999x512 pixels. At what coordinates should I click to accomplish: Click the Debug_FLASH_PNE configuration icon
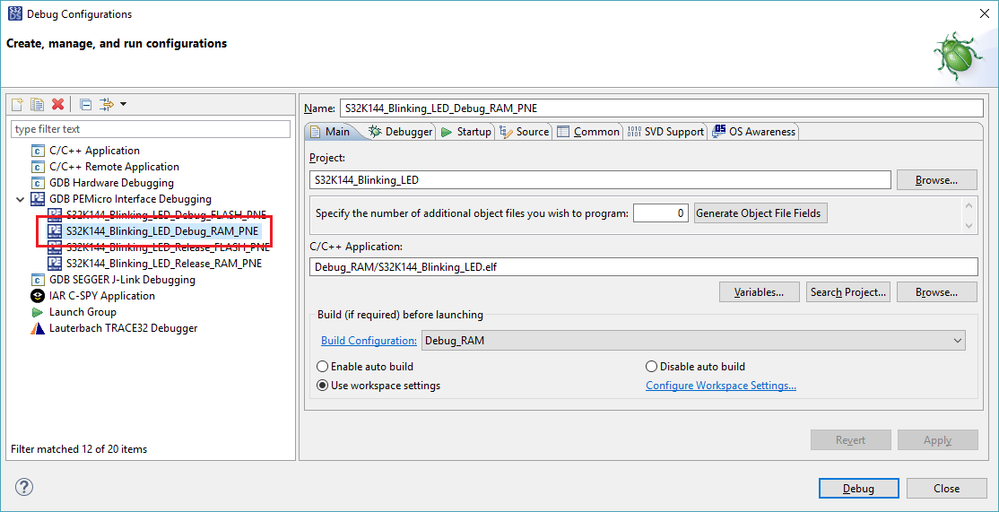(54, 215)
